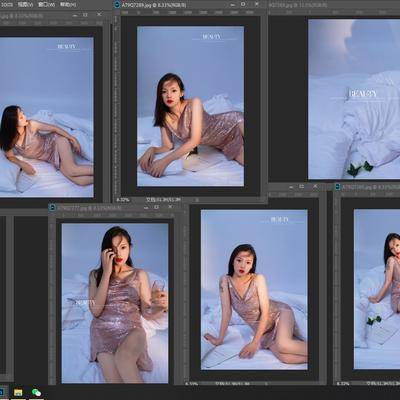Maximize the document window showing the reclining woman looking away
Image resolution: width=400 pixels, height=400 pixels.
85,15
